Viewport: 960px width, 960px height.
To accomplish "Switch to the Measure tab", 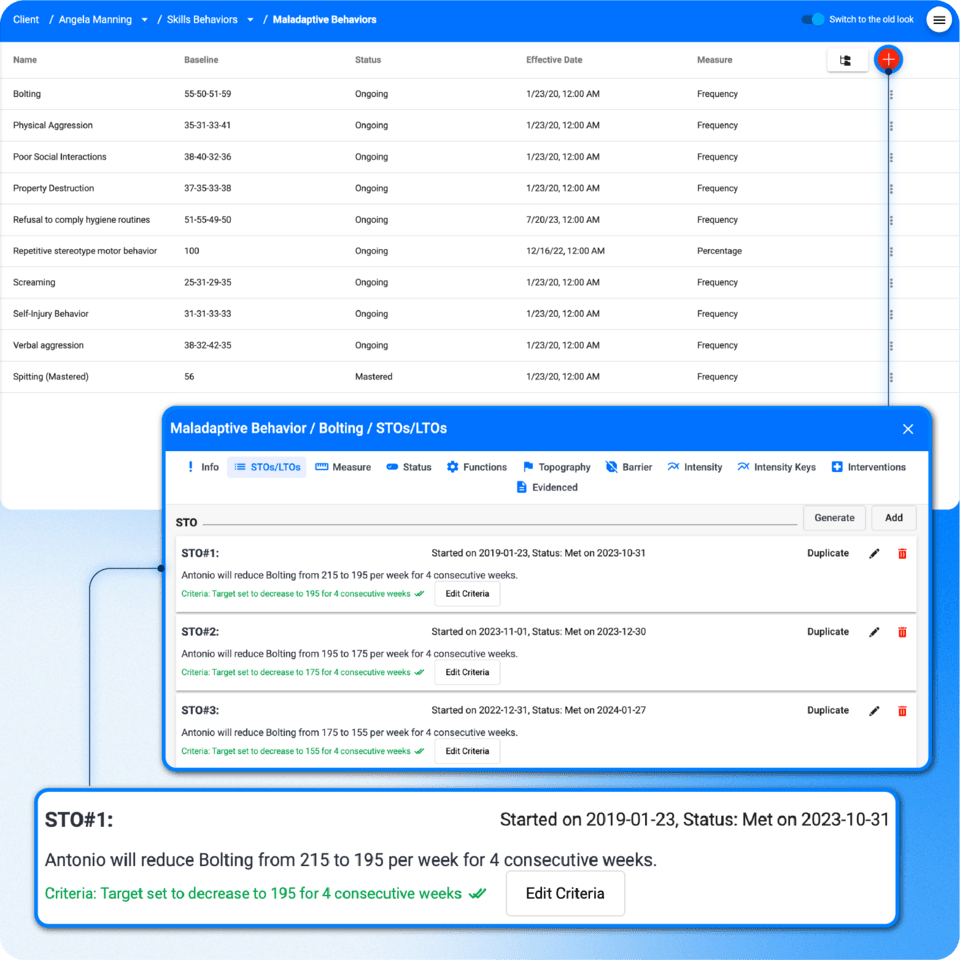I will [x=343, y=466].
